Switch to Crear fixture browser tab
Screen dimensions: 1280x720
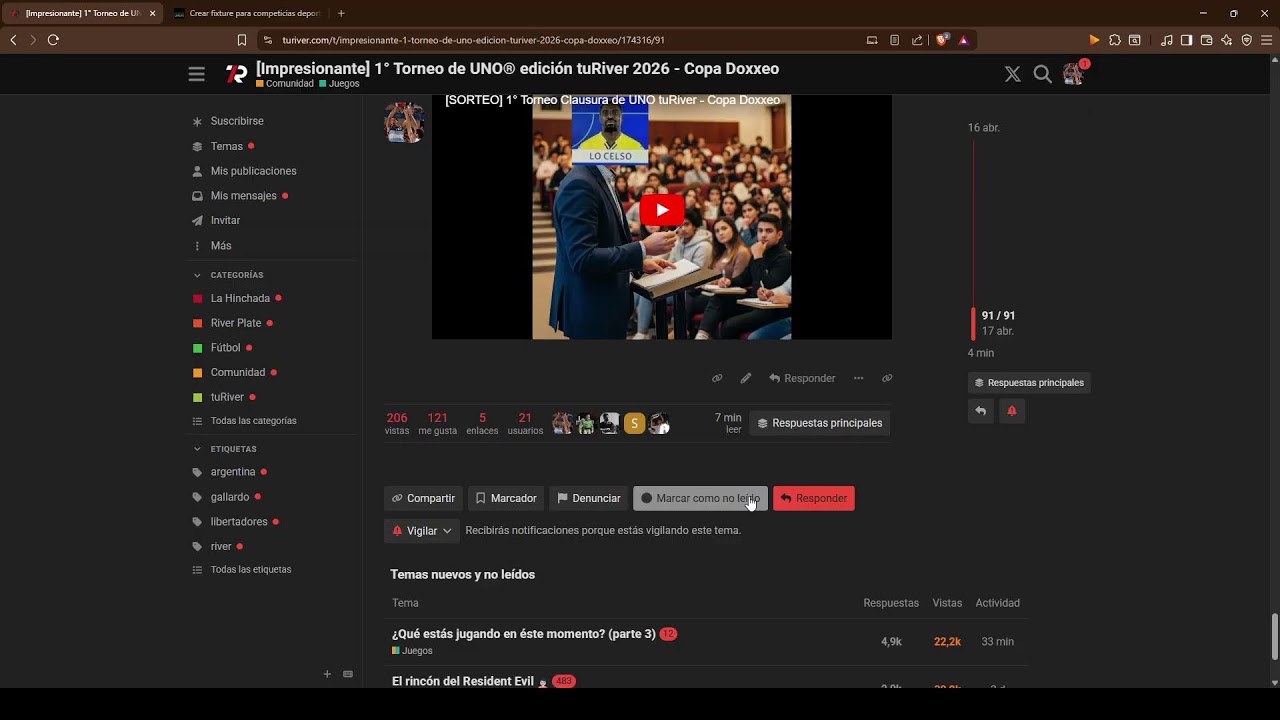tap(247, 13)
